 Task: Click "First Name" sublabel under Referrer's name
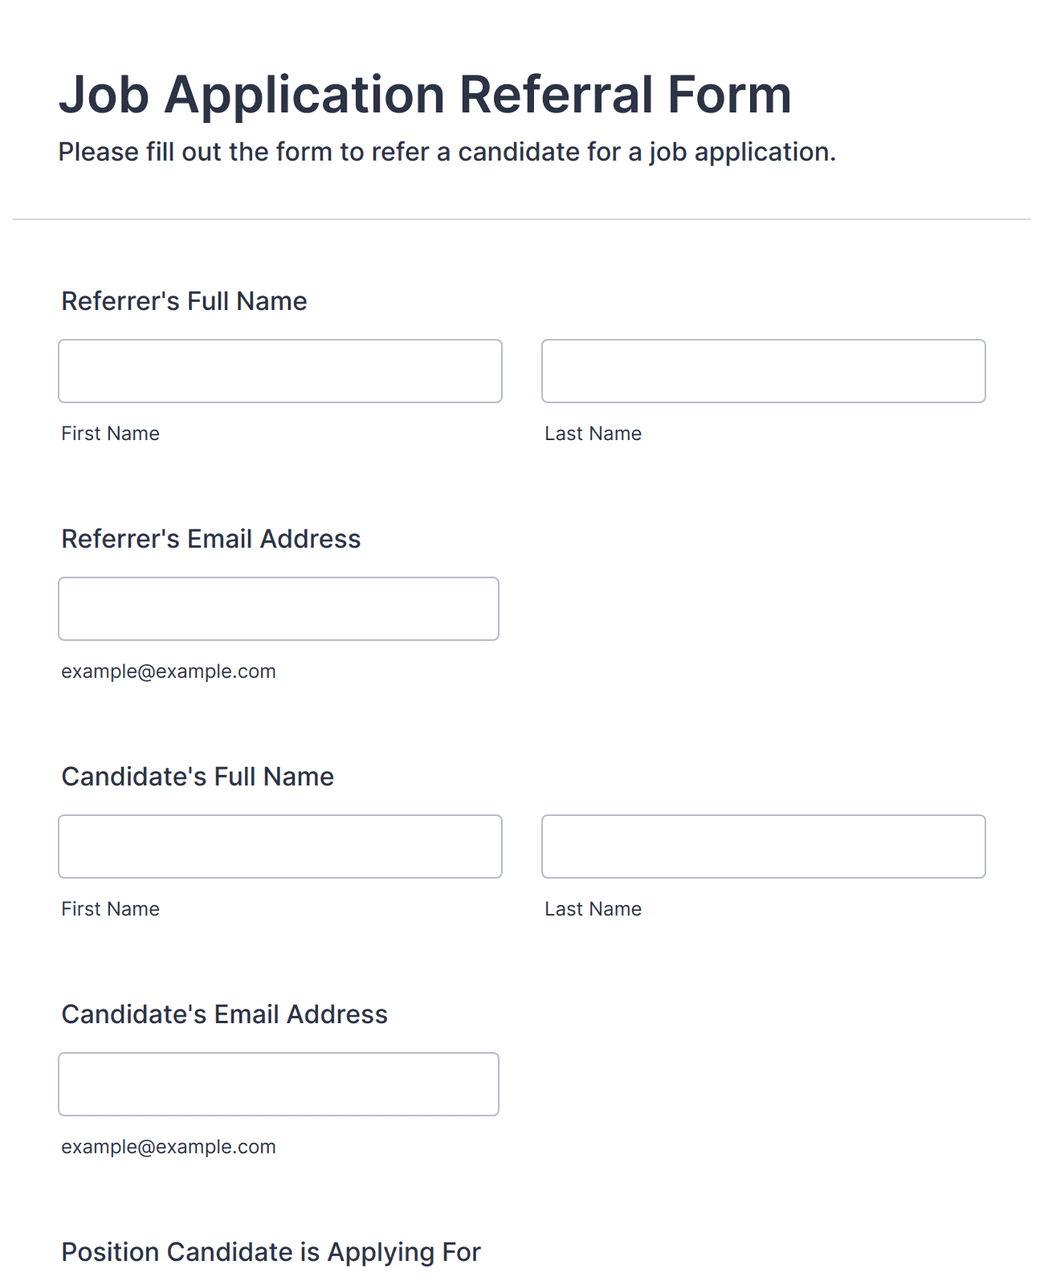(x=110, y=433)
